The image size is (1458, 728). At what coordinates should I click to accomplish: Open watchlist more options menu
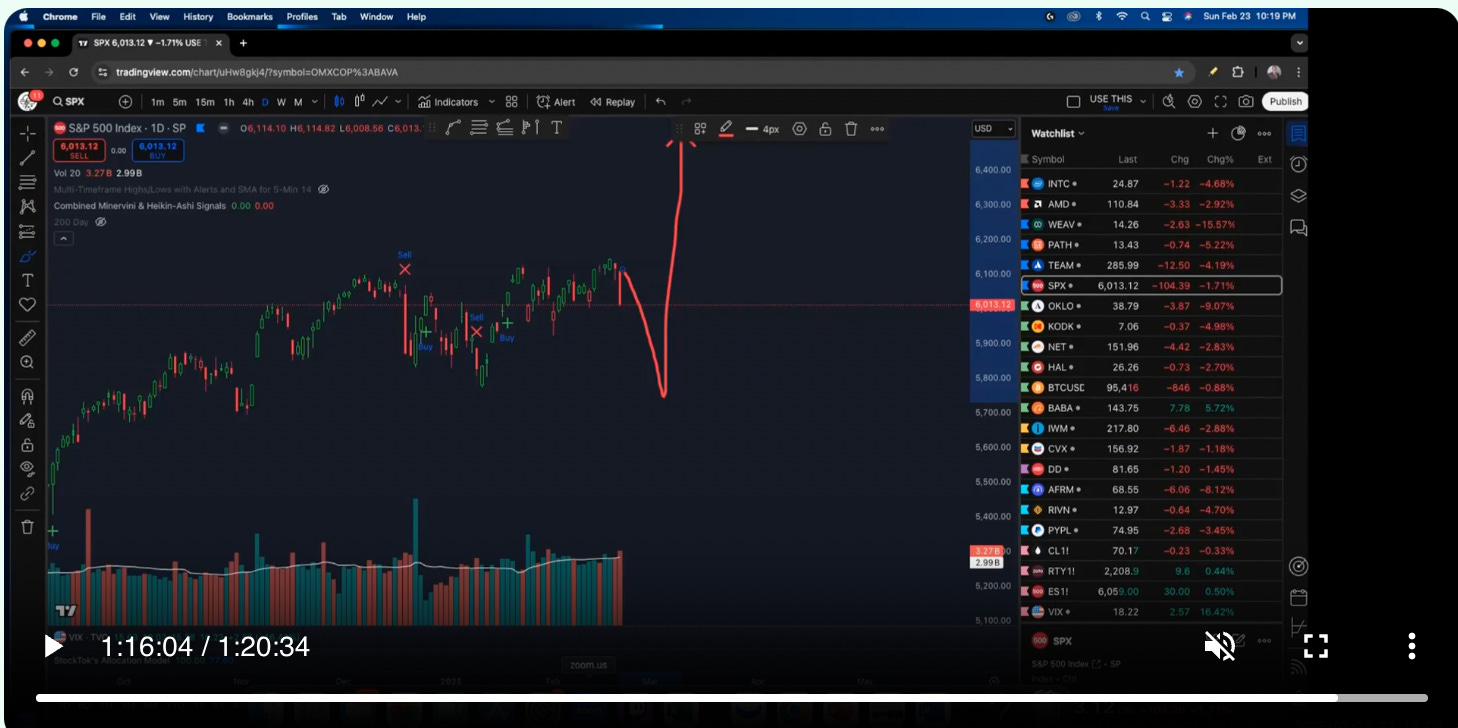pos(1264,133)
